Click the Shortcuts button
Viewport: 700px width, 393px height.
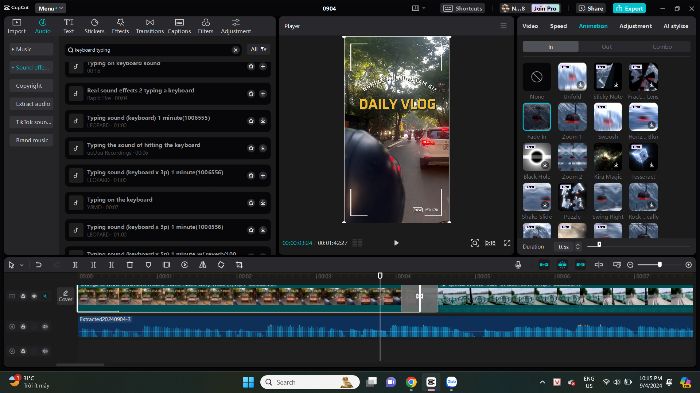click(x=462, y=8)
